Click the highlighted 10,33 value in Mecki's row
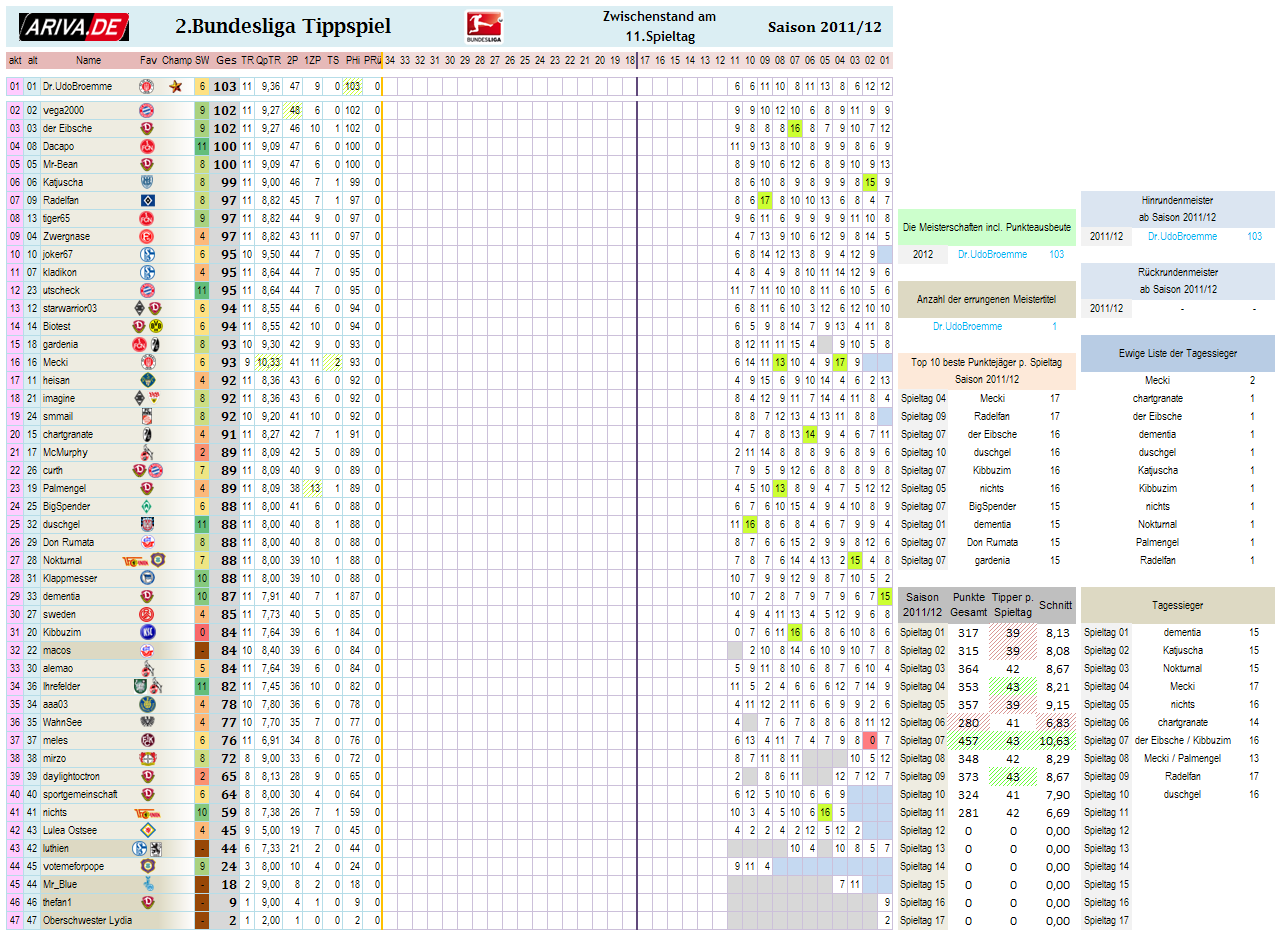This screenshot has width=1281, height=936. click(268, 362)
